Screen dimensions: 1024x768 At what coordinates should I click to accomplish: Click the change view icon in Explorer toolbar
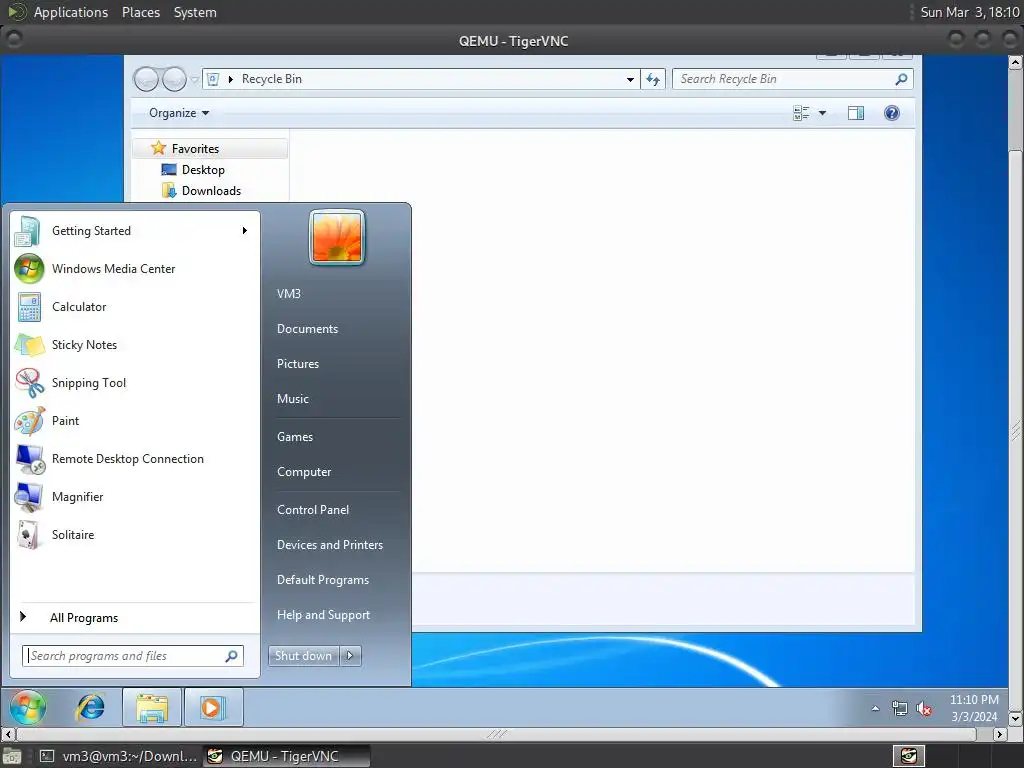pos(801,113)
